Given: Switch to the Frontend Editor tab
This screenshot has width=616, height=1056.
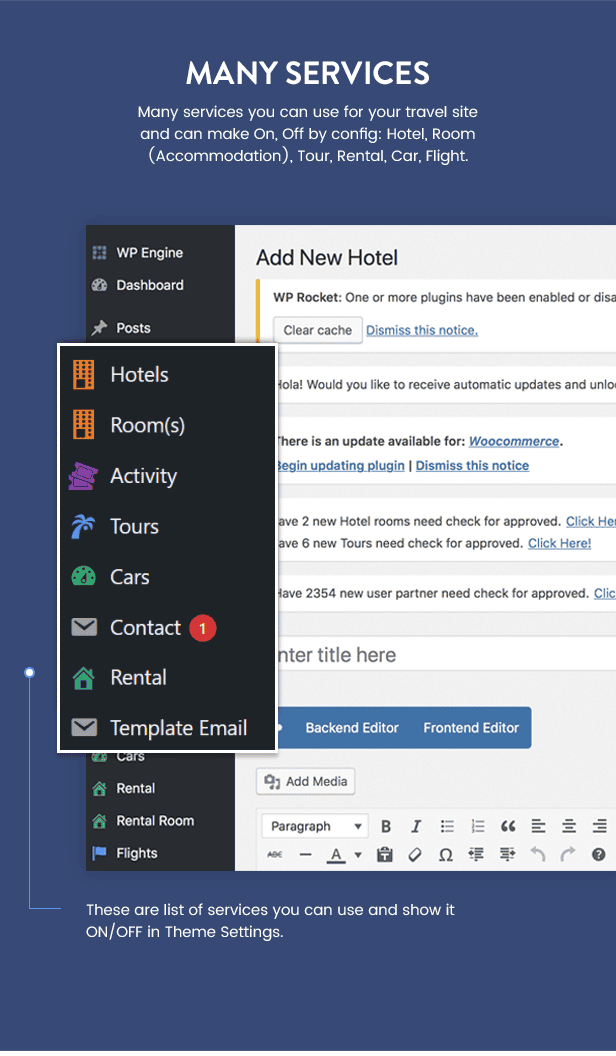Looking at the screenshot, I should pos(471,727).
